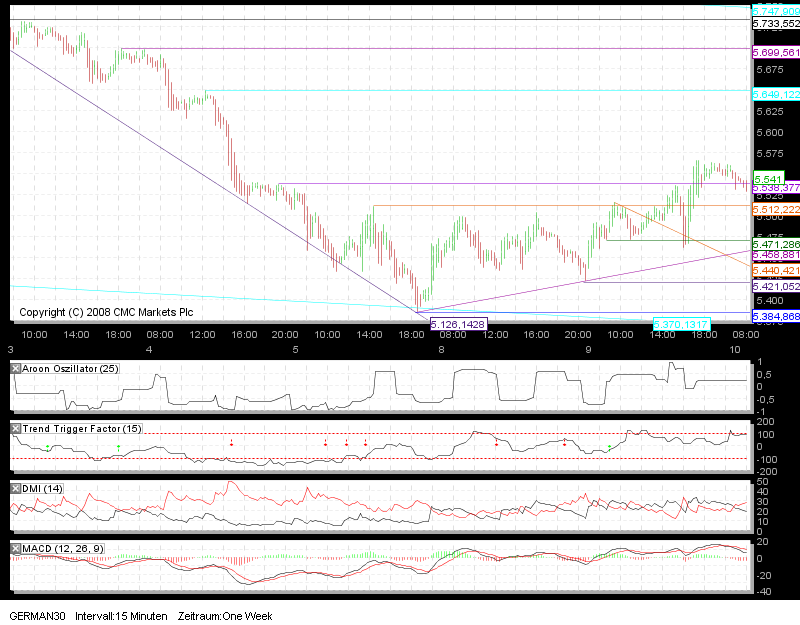Click the 5.538,377 magenta level label
This screenshot has width=800, height=625.
776,188
